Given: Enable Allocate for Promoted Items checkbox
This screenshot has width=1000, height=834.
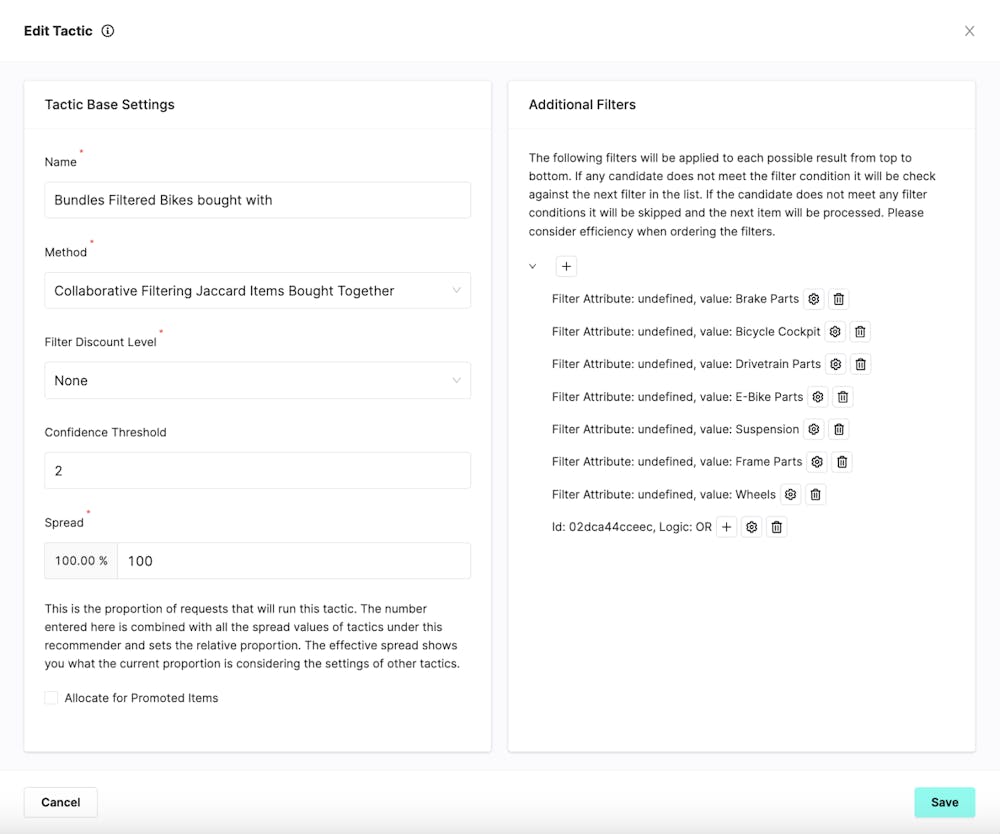Looking at the screenshot, I should (51, 698).
